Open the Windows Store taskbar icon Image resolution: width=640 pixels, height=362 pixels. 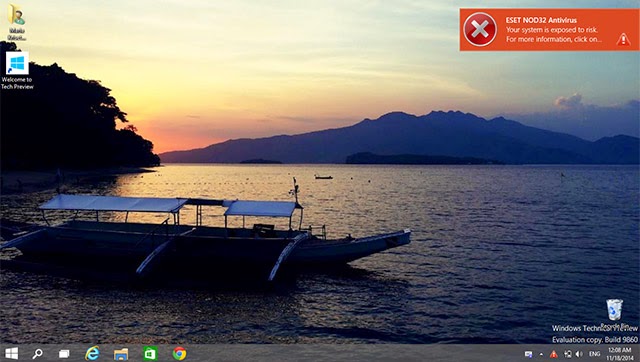(150, 353)
